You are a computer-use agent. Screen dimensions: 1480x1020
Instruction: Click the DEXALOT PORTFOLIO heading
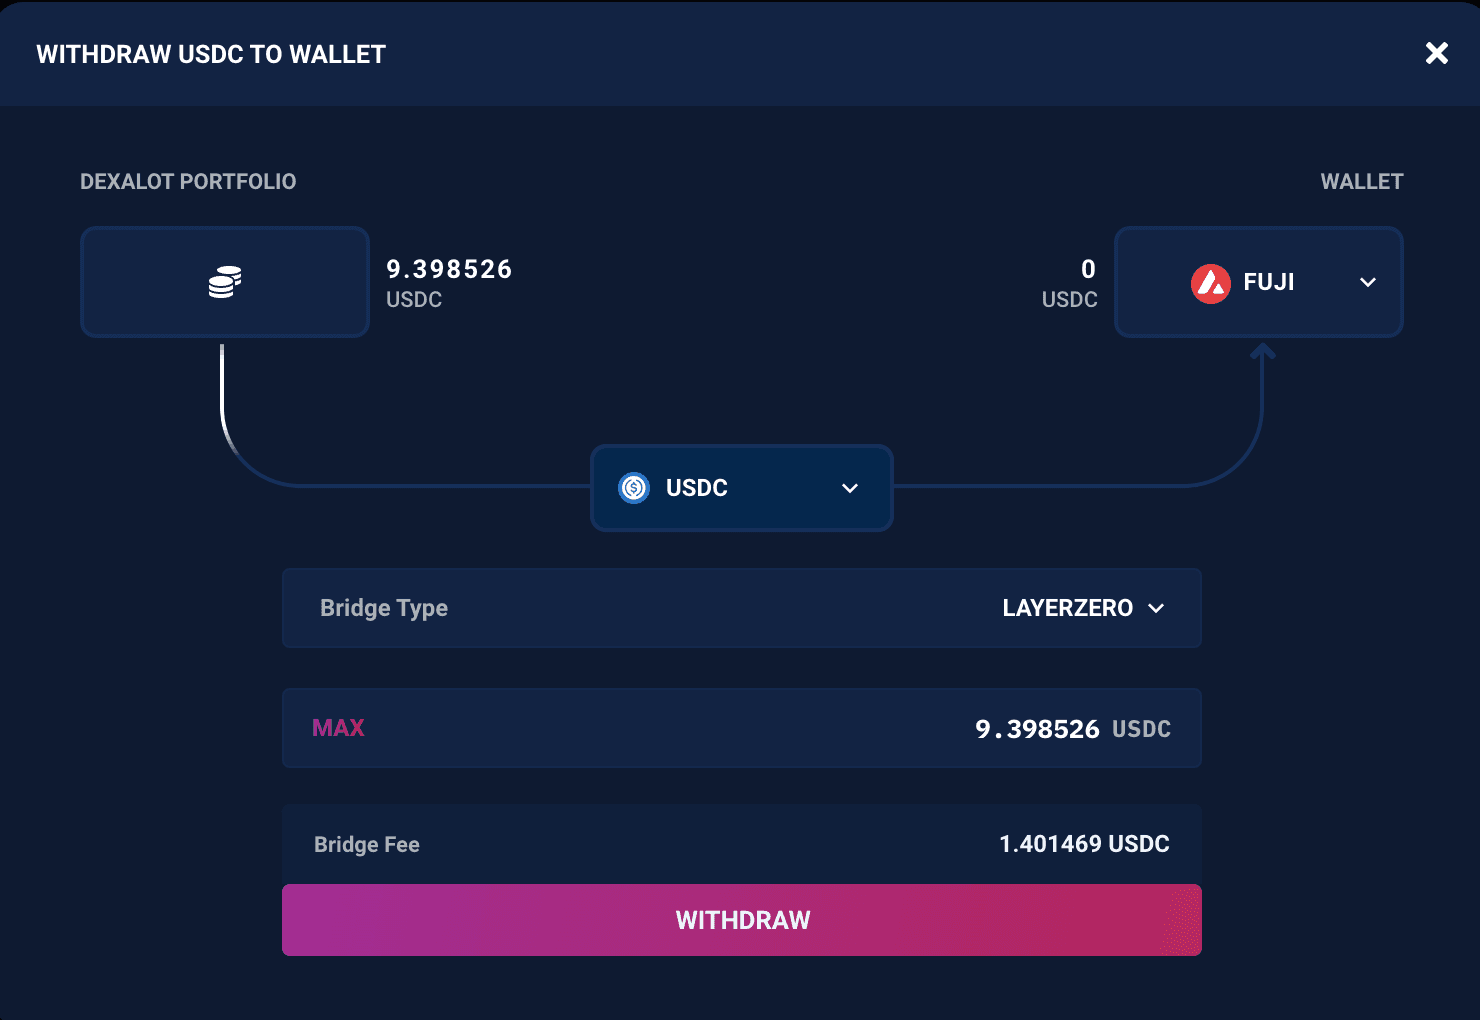click(188, 182)
